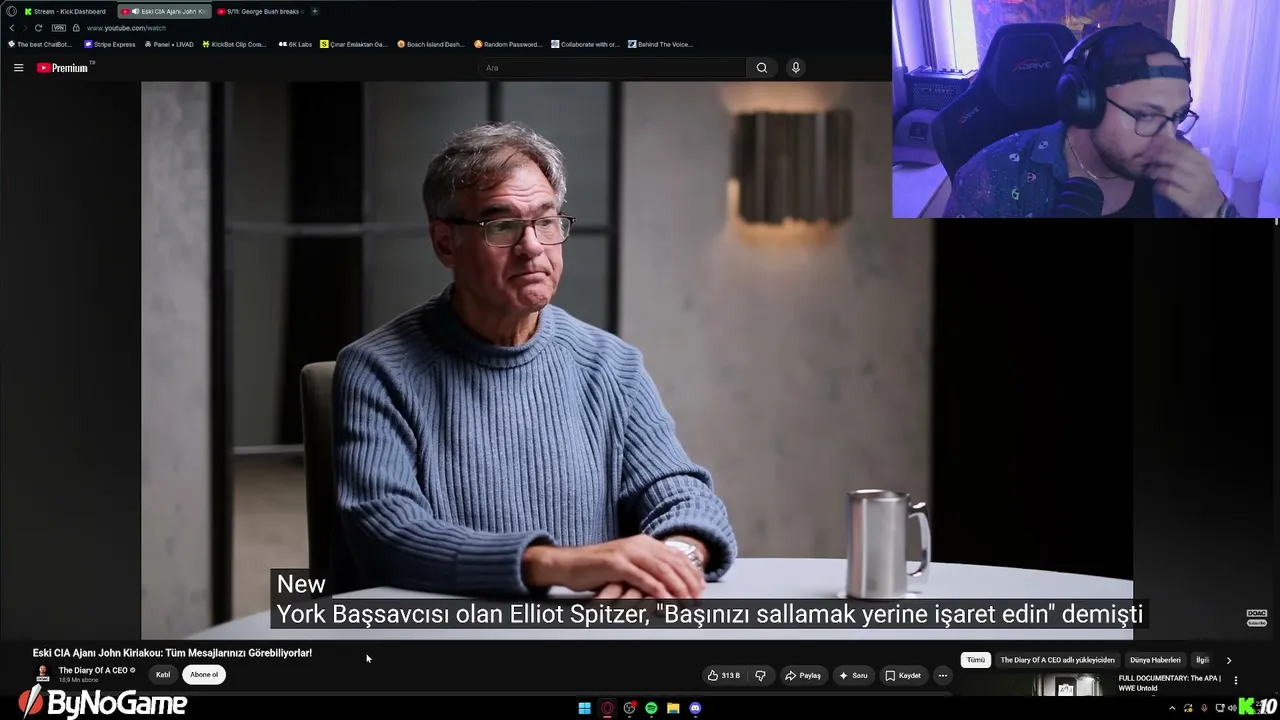Open a new browser tab with plus

(x=315, y=11)
